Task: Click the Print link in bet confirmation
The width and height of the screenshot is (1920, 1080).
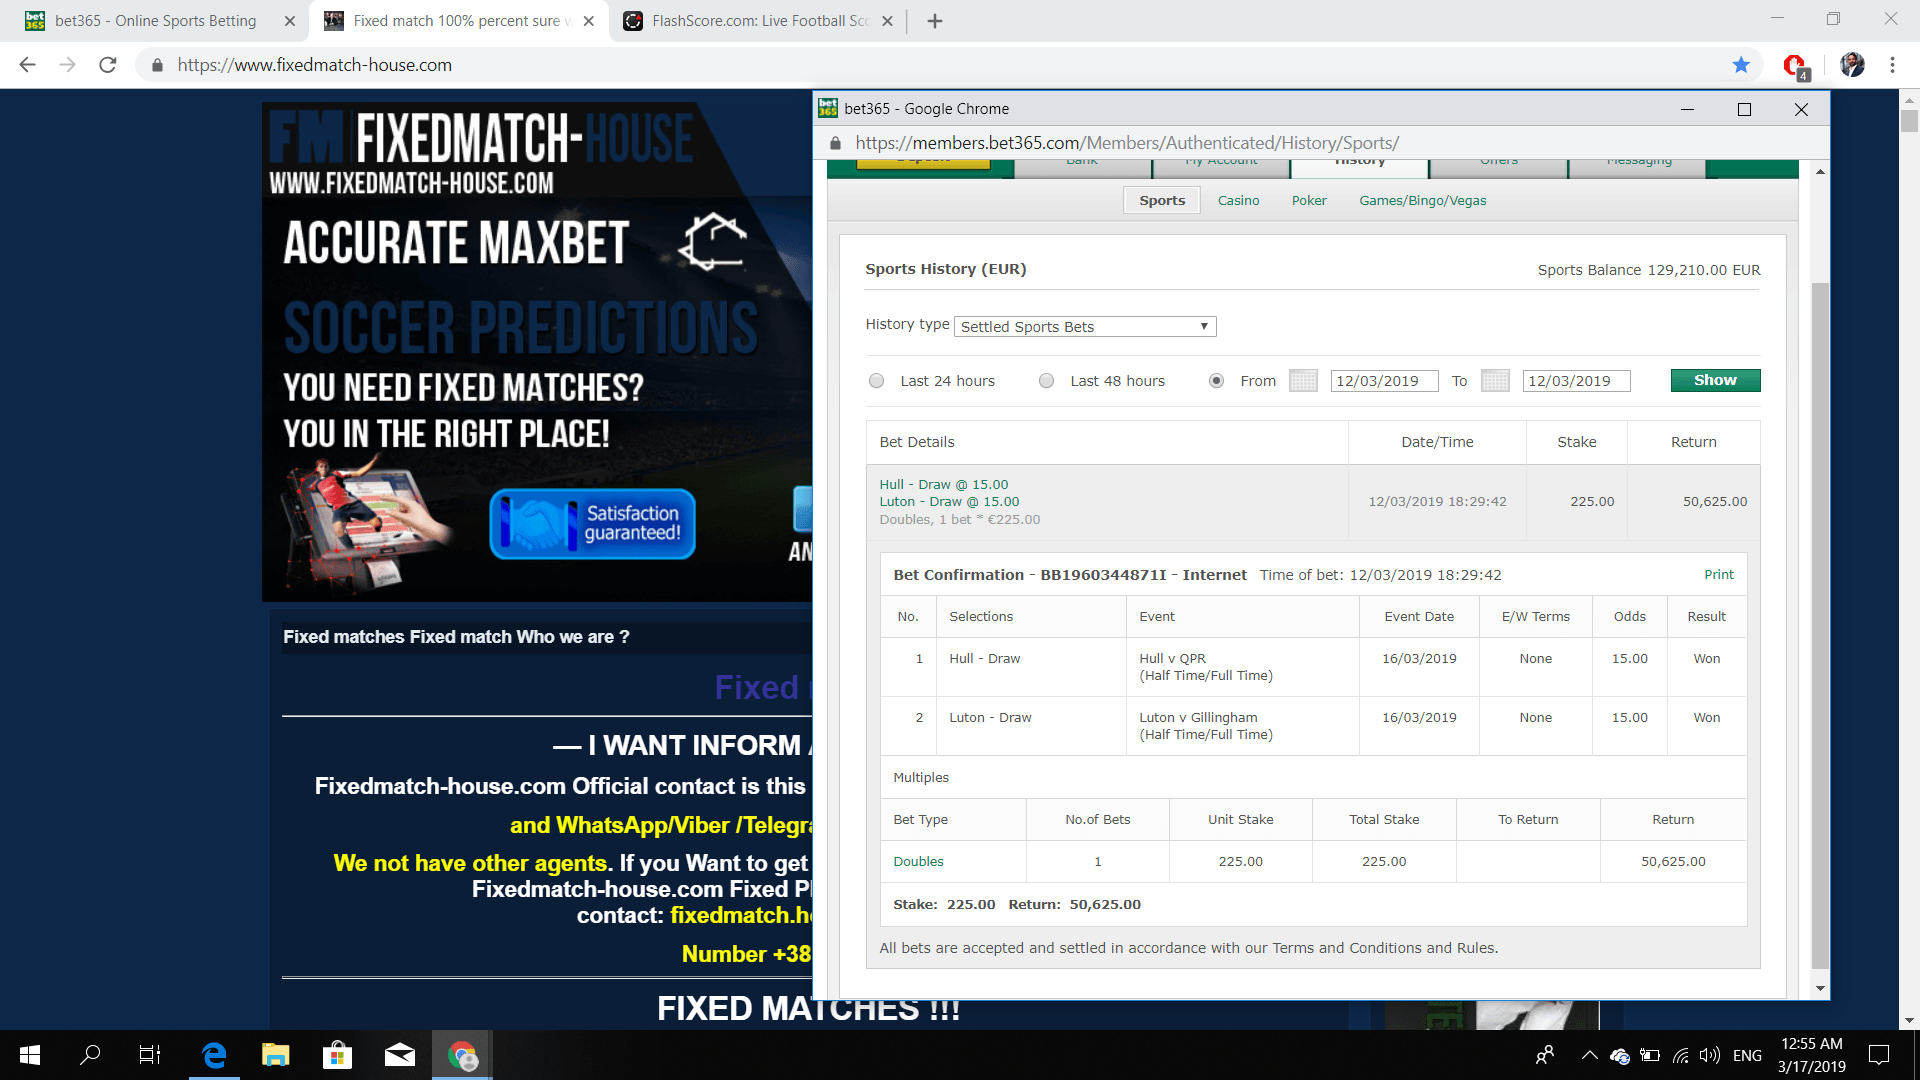Action: [1719, 575]
